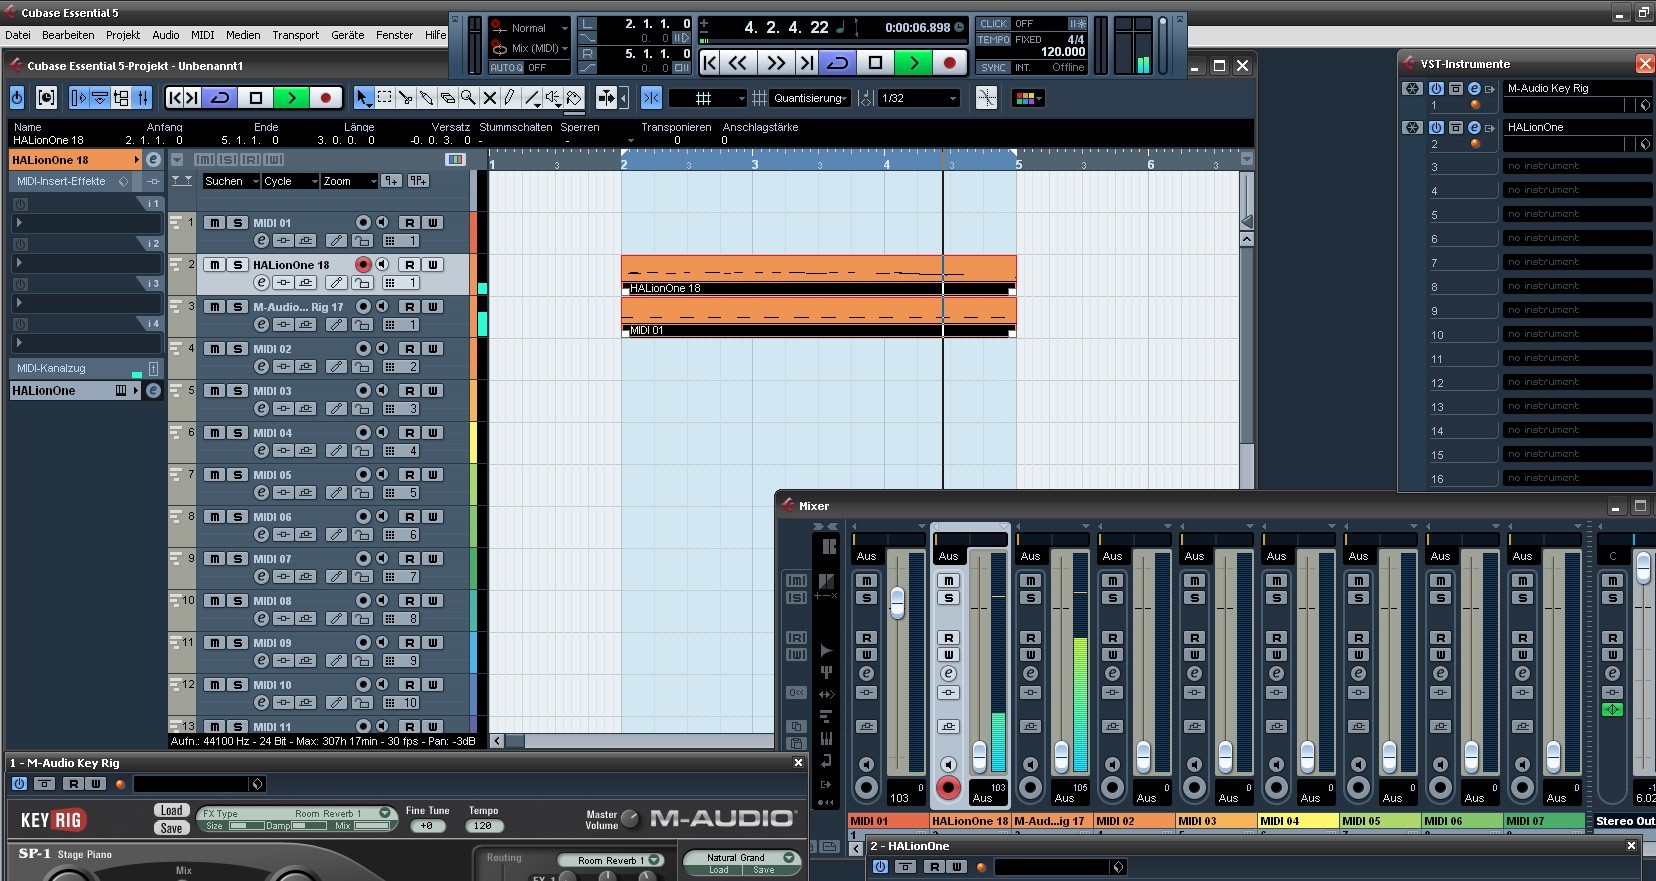
Task: Open the Cycle dropdown in track list
Action: [x=290, y=181]
